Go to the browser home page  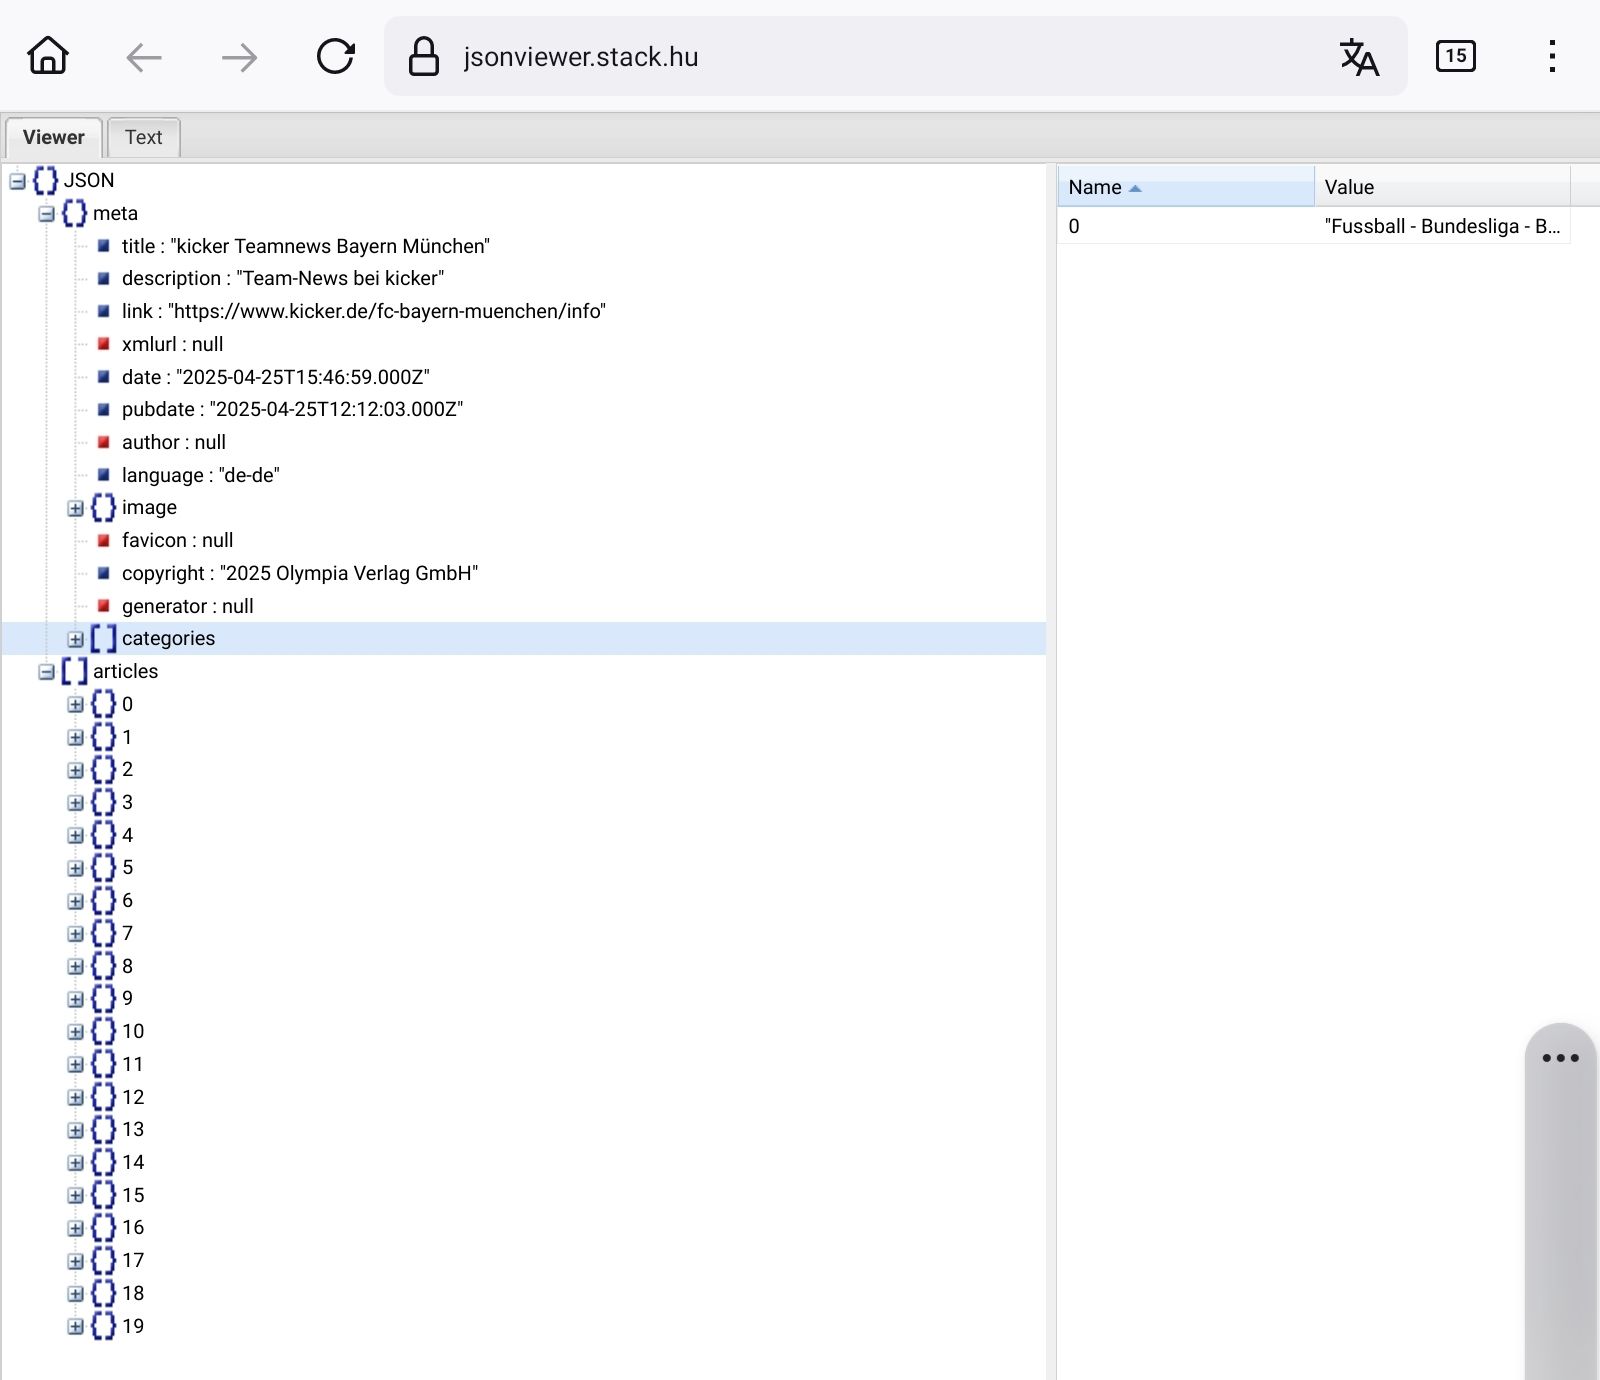click(x=47, y=56)
